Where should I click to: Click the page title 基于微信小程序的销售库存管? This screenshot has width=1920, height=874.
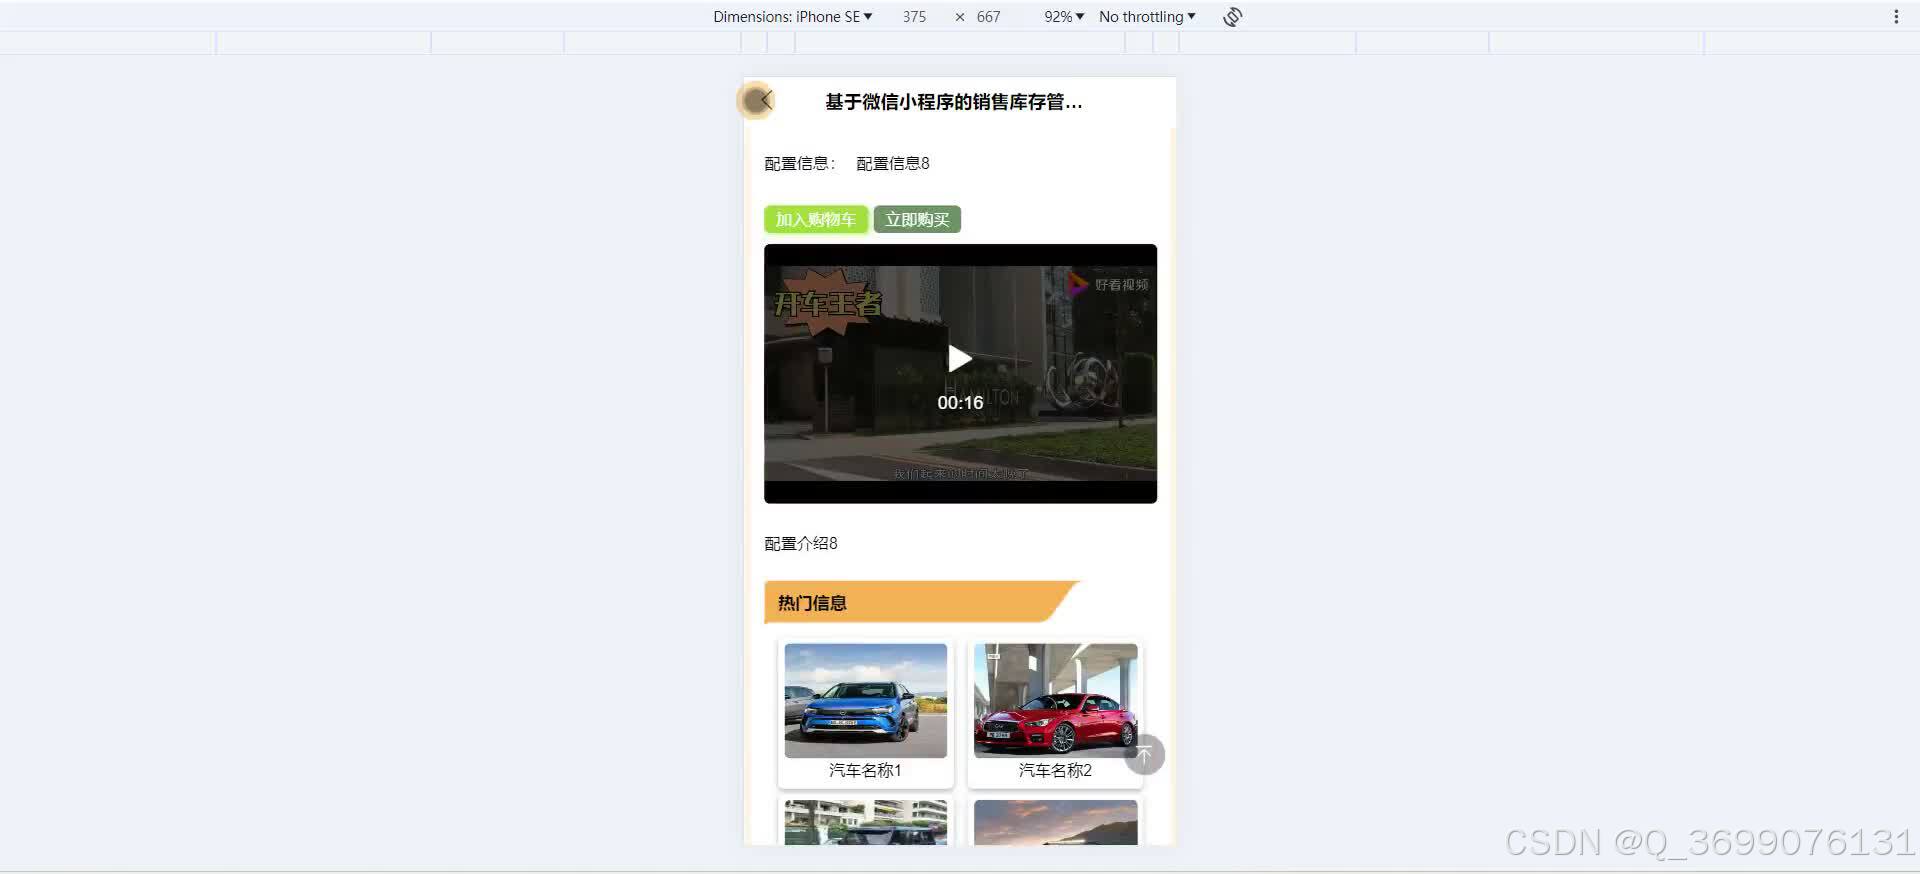point(953,101)
